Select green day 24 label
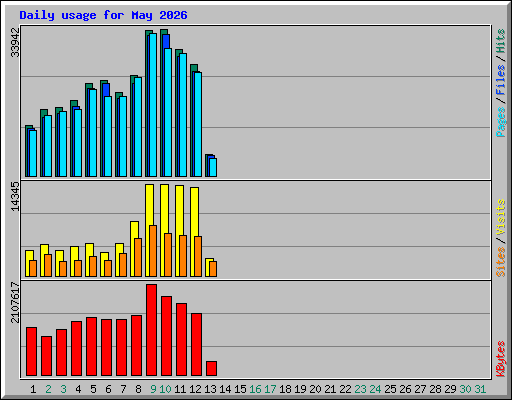Screen dimensions: 512x400 coord(375,389)
